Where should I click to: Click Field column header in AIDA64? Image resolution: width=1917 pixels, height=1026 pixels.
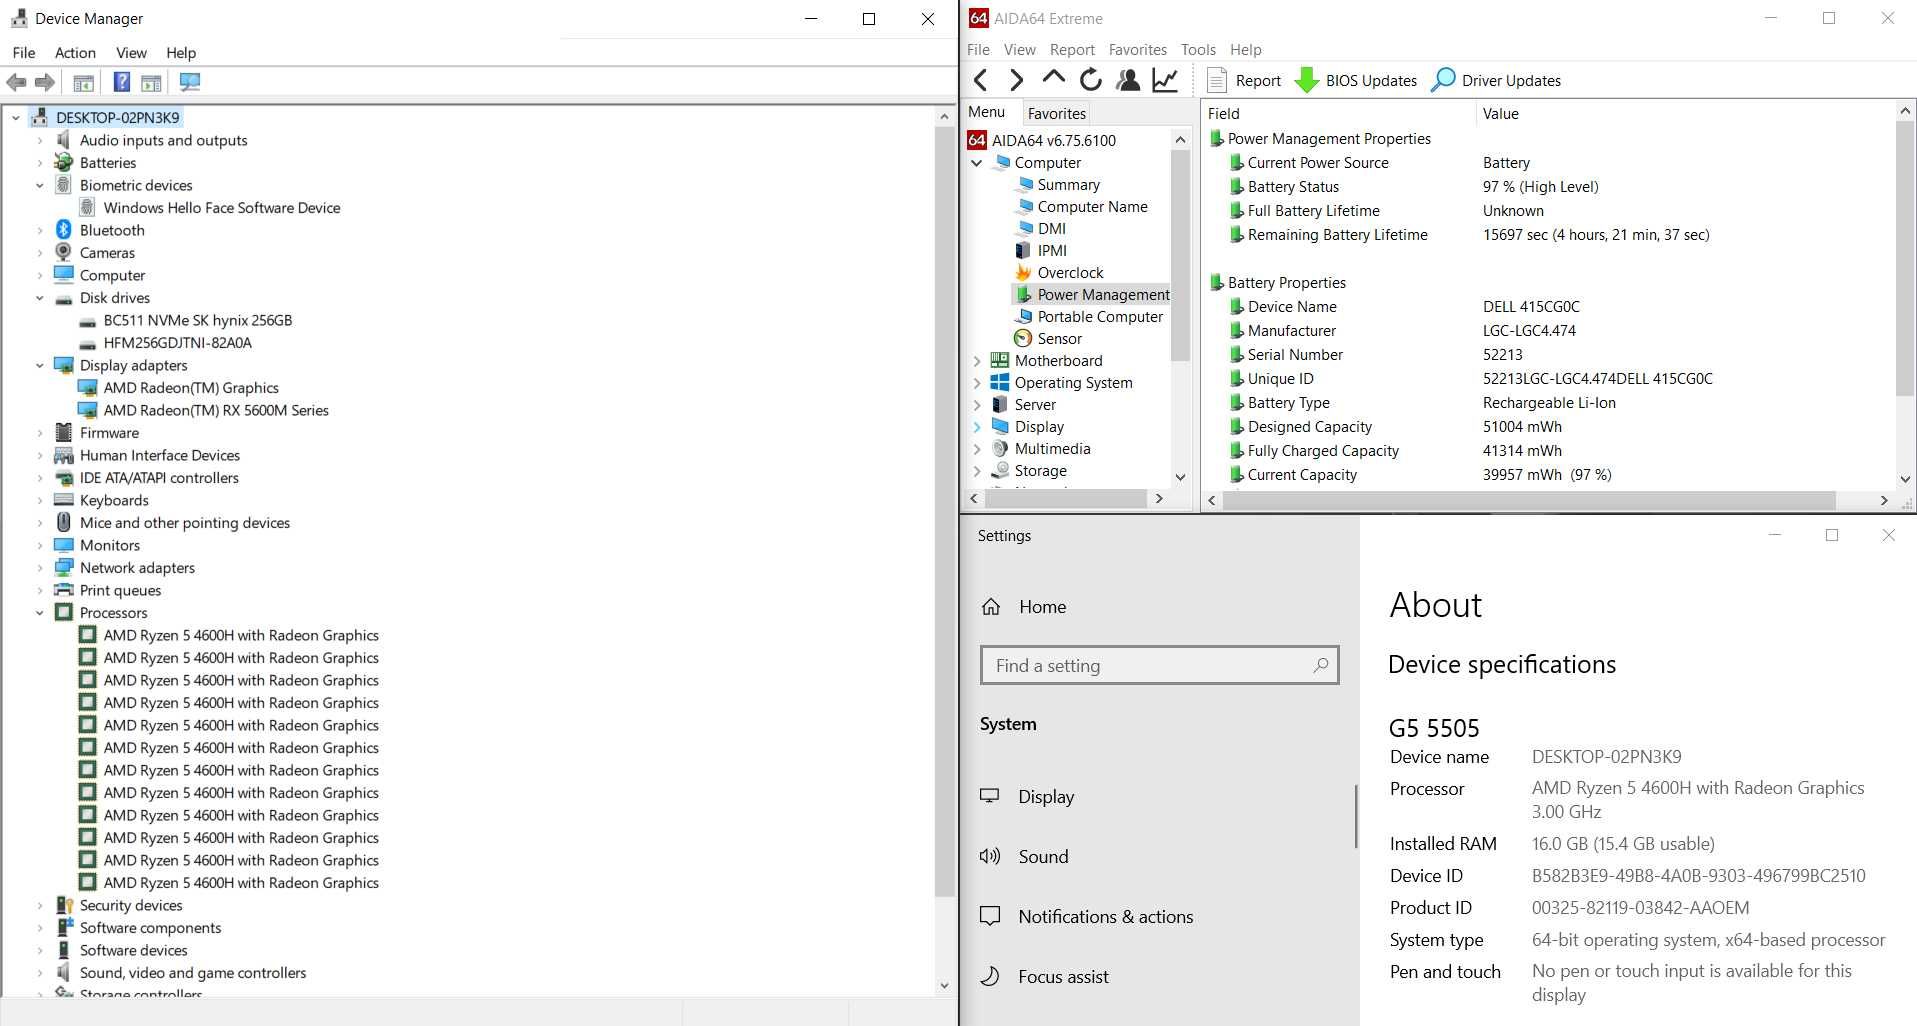coord(1340,114)
